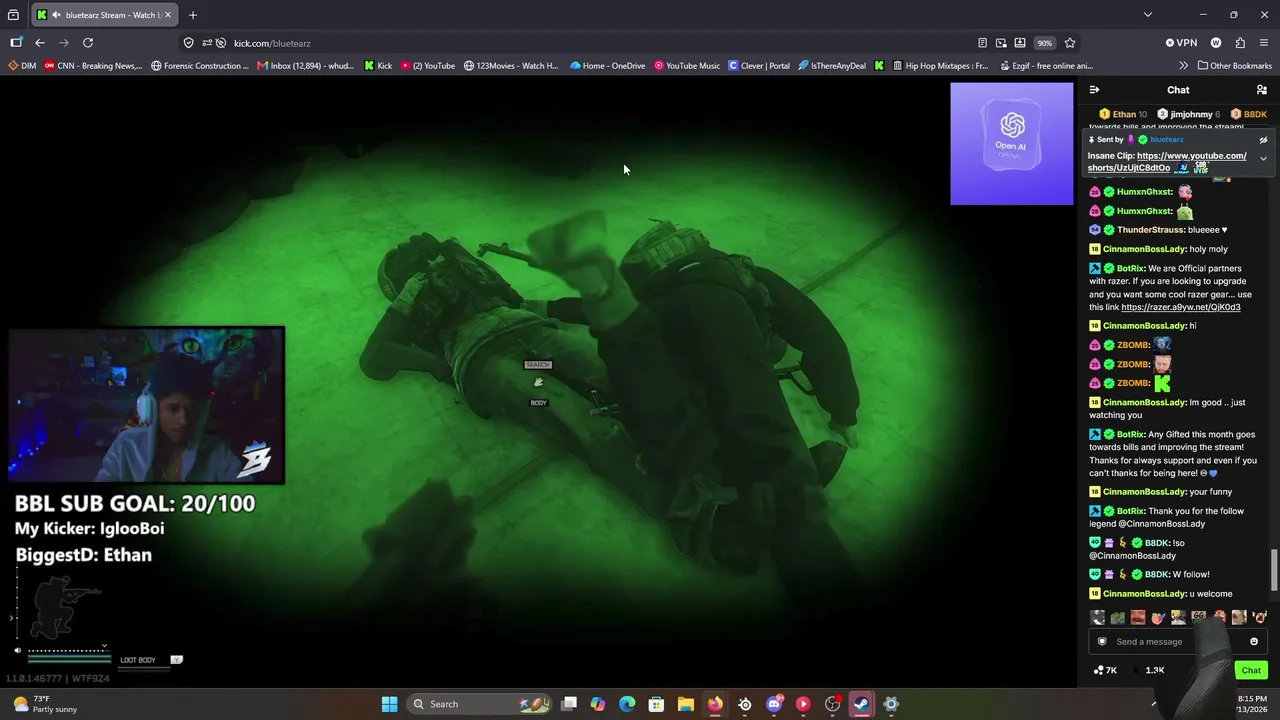This screenshot has width=1280, height=720.
Task: Expand the pinned Insane Clip message
Action: (x=1263, y=159)
